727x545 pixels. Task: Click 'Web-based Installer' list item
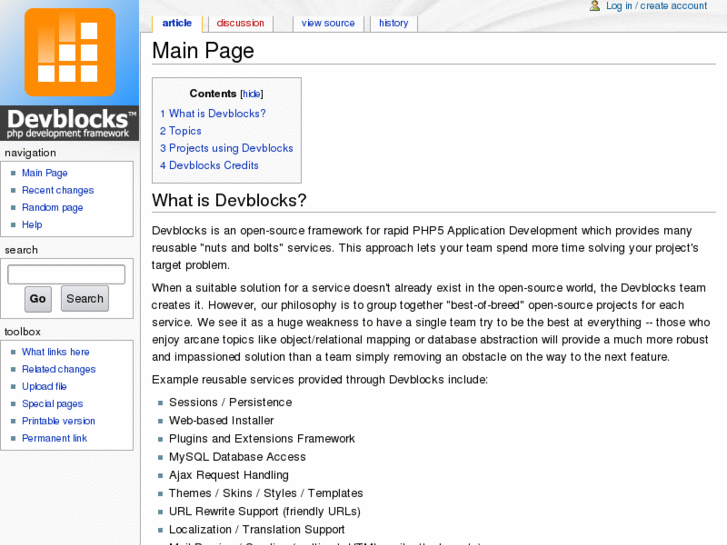(x=221, y=420)
